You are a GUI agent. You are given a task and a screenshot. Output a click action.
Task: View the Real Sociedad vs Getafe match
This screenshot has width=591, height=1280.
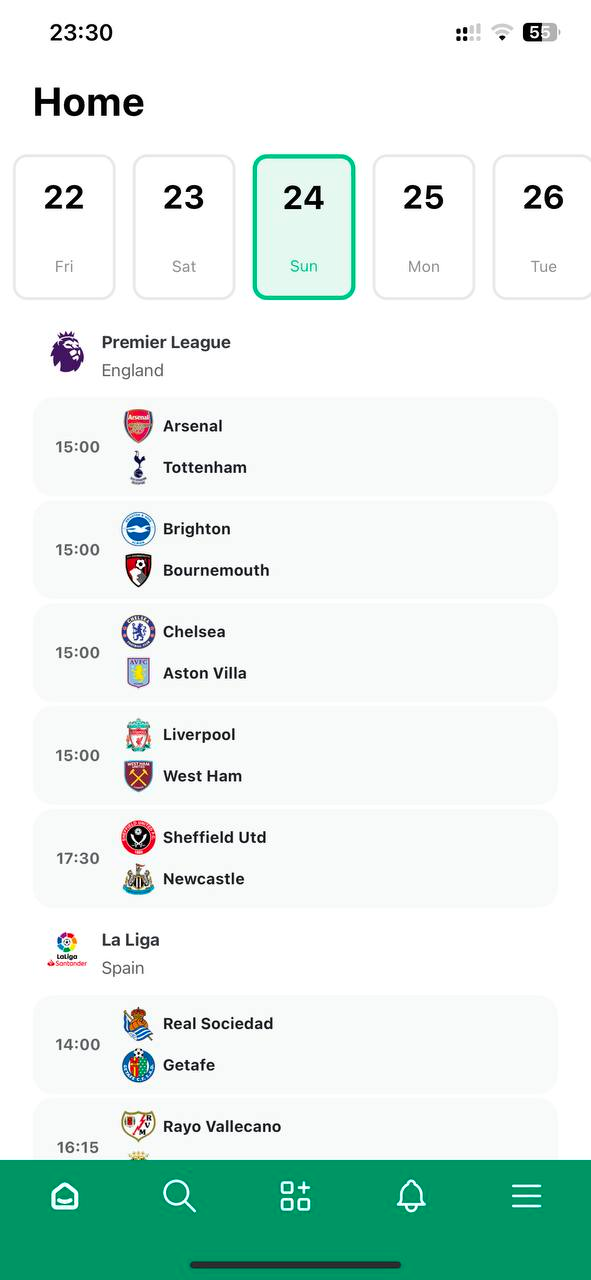coord(295,1043)
